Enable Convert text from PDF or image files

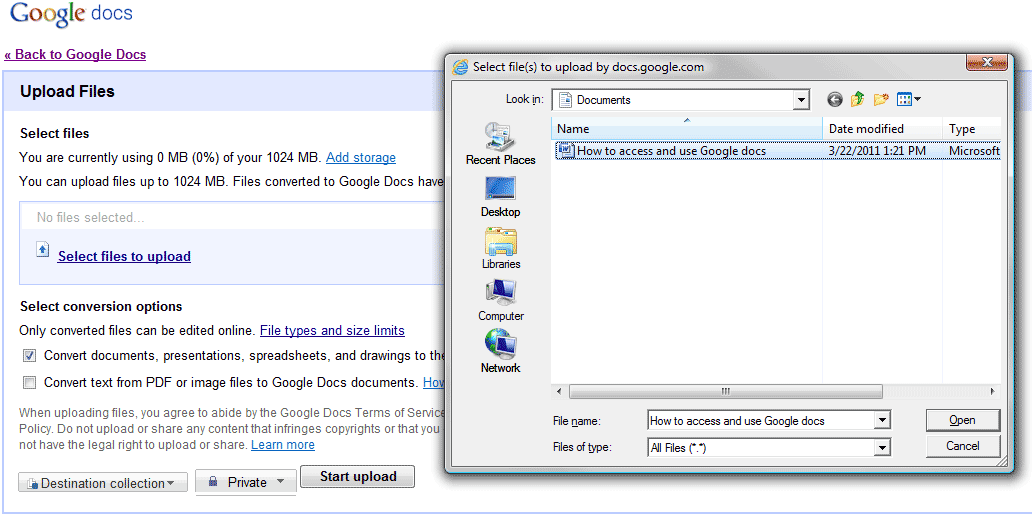point(30,383)
